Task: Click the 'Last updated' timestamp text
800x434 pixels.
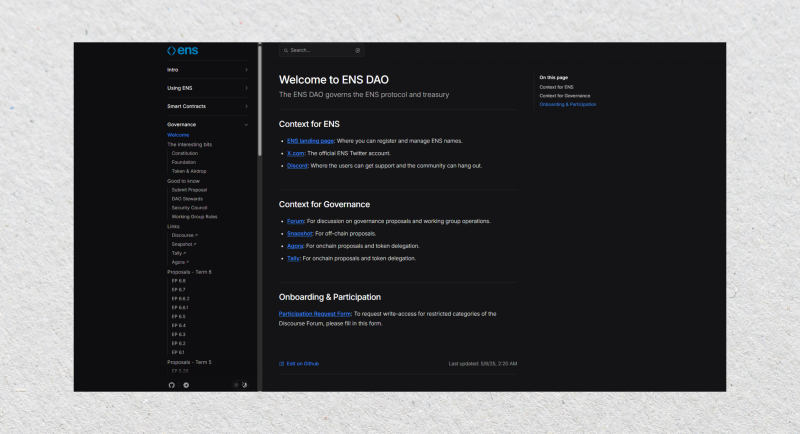Action: (483, 364)
